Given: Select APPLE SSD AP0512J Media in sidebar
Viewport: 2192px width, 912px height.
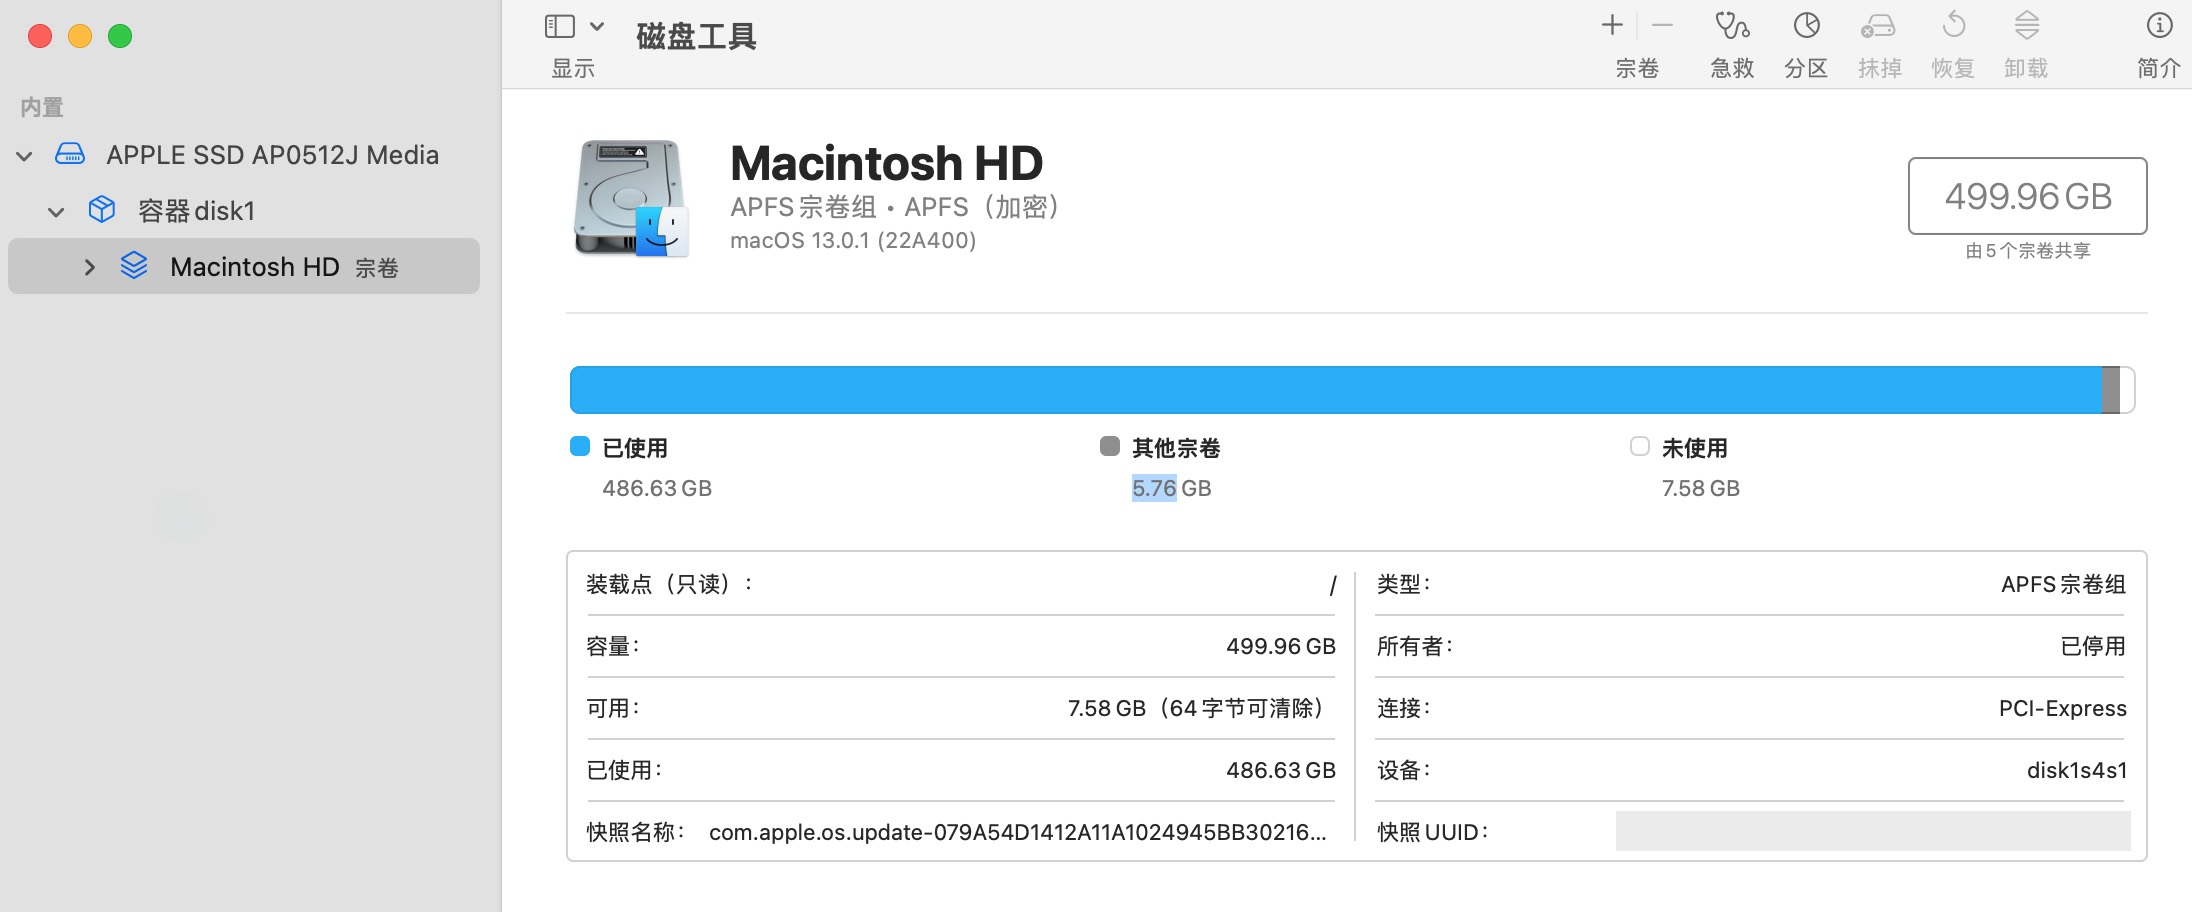Looking at the screenshot, I should coord(272,155).
